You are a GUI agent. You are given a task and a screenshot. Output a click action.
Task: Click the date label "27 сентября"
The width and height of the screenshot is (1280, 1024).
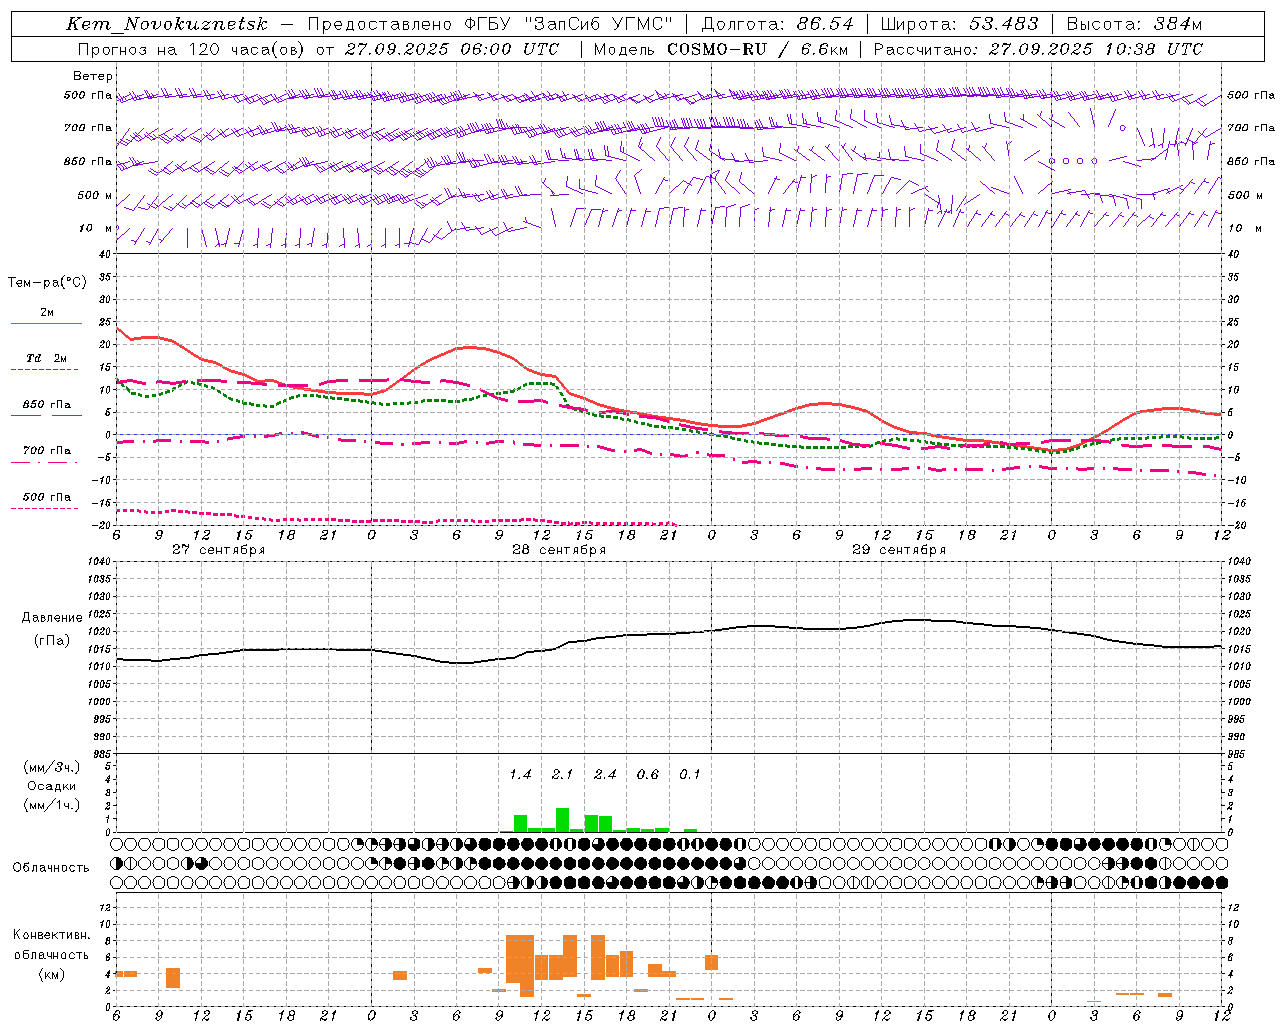click(x=219, y=550)
